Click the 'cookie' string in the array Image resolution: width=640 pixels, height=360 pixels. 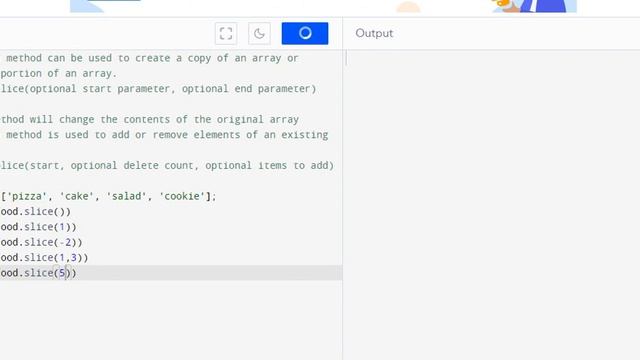point(182,196)
